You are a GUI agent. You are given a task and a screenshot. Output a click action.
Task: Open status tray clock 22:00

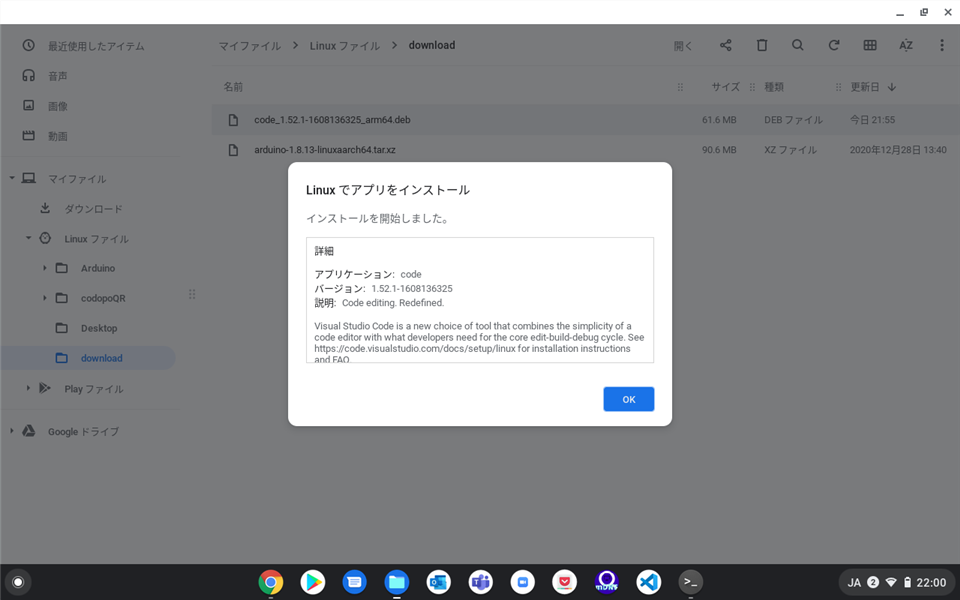931,582
